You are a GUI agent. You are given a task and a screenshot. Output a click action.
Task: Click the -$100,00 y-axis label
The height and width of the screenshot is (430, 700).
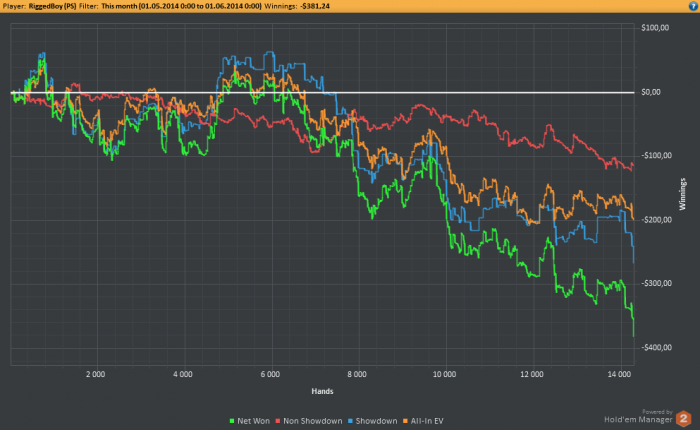(656, 155)
